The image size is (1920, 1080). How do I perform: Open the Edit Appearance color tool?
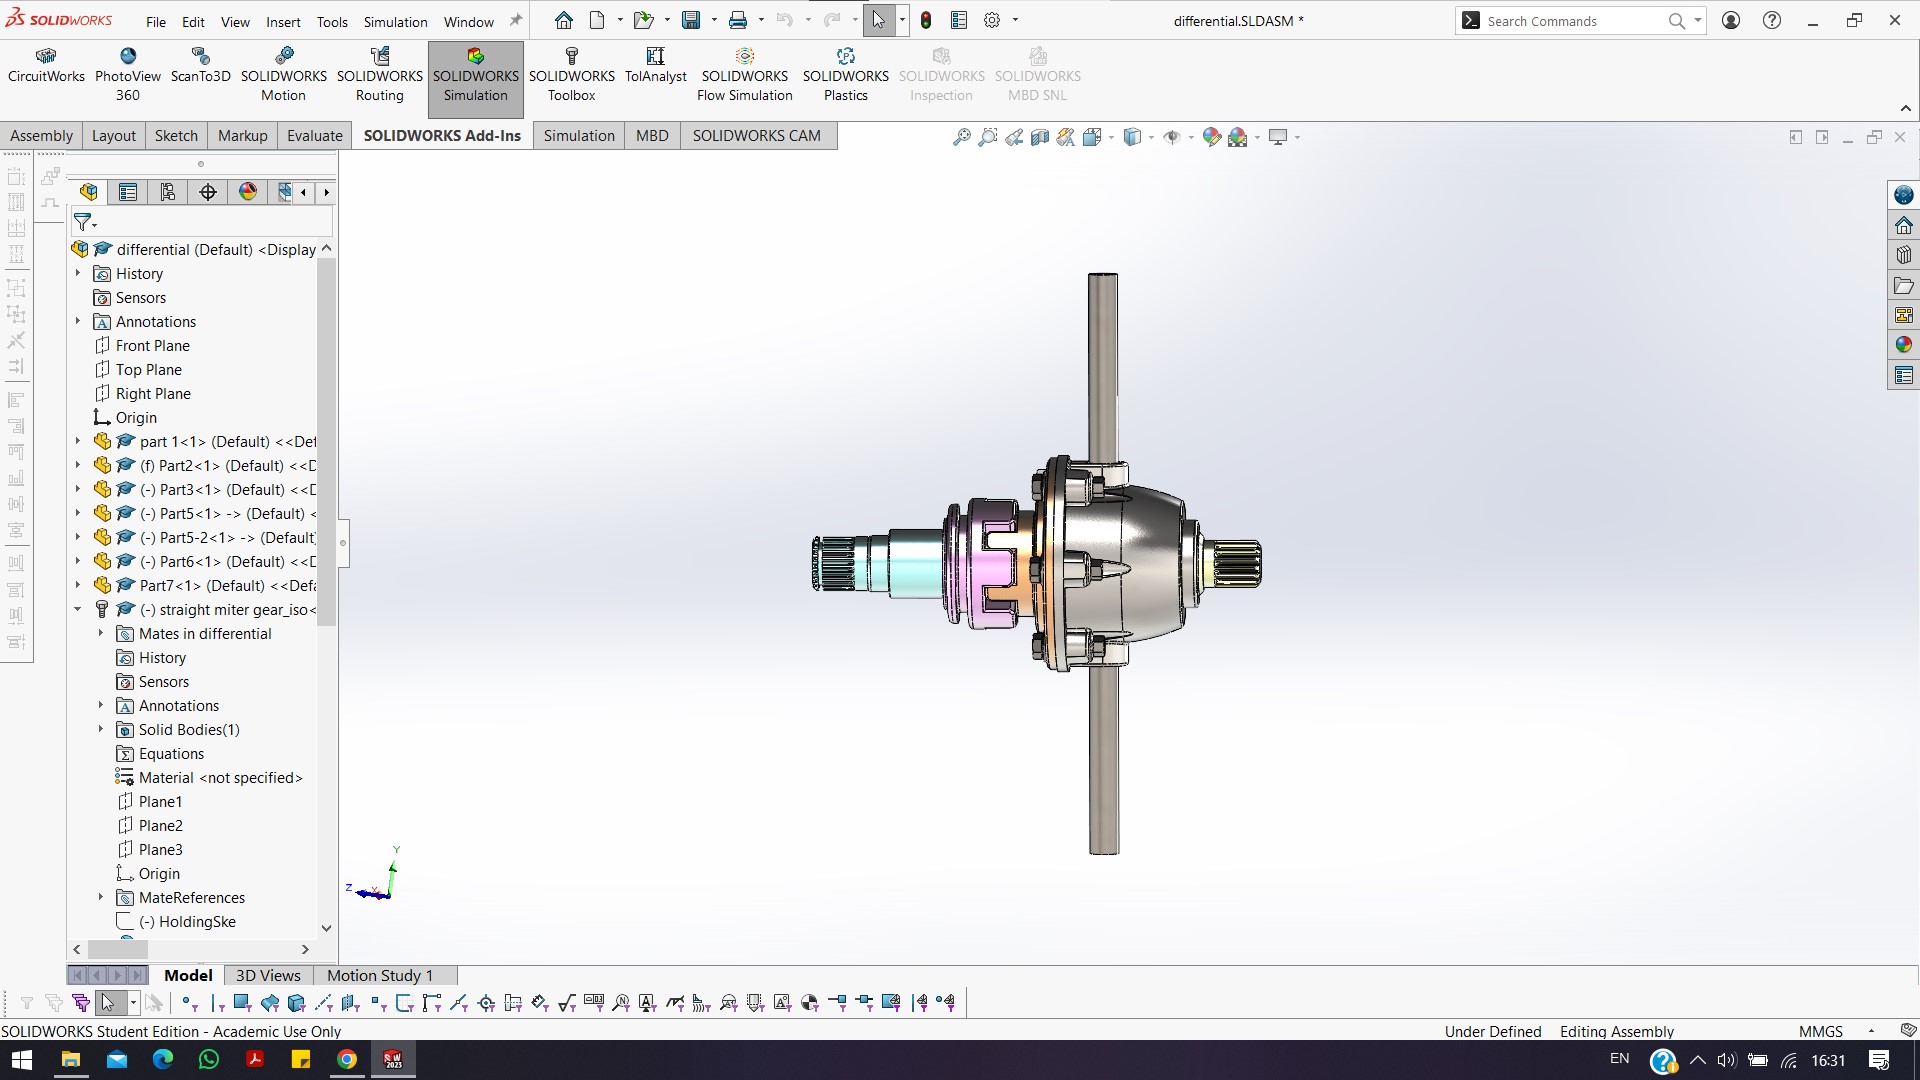click(x=1212, y=137)
